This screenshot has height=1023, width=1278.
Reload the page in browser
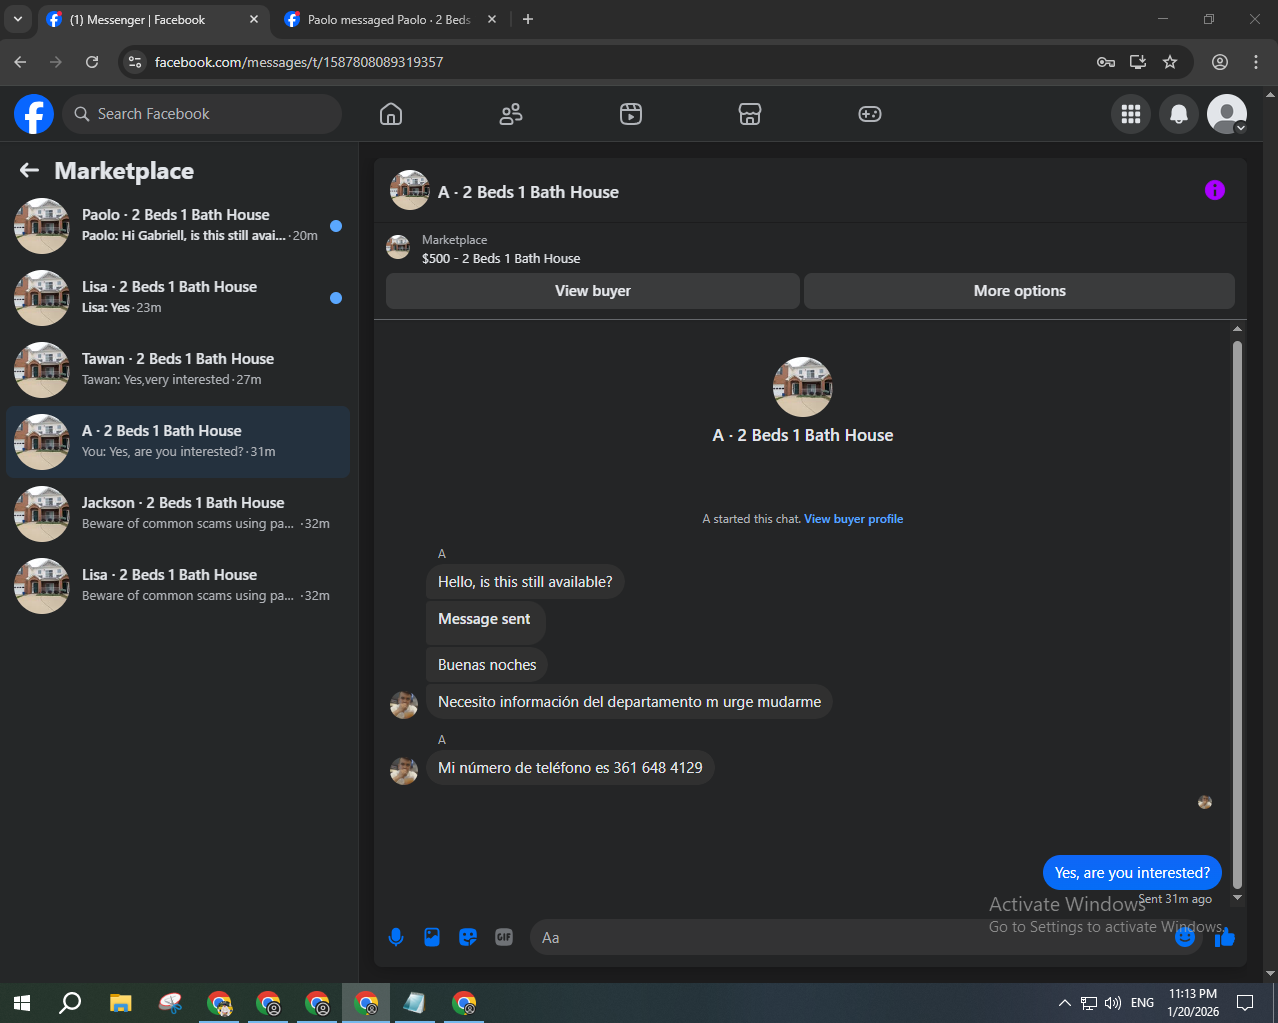(92, 62)
